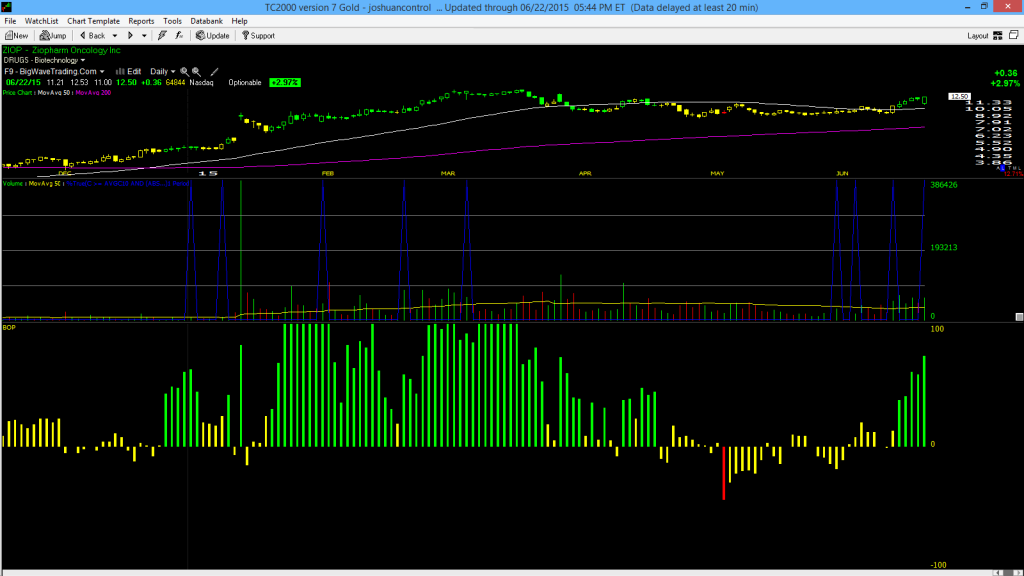1024x576 pixels.
Task: Open the Reports menu
Action: point(141,21)
